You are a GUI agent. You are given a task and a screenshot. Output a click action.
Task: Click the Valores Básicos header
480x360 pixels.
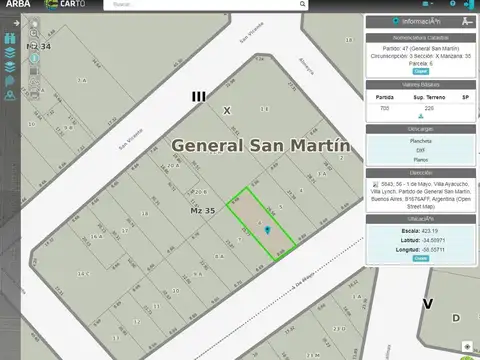(x=421, y=85)
